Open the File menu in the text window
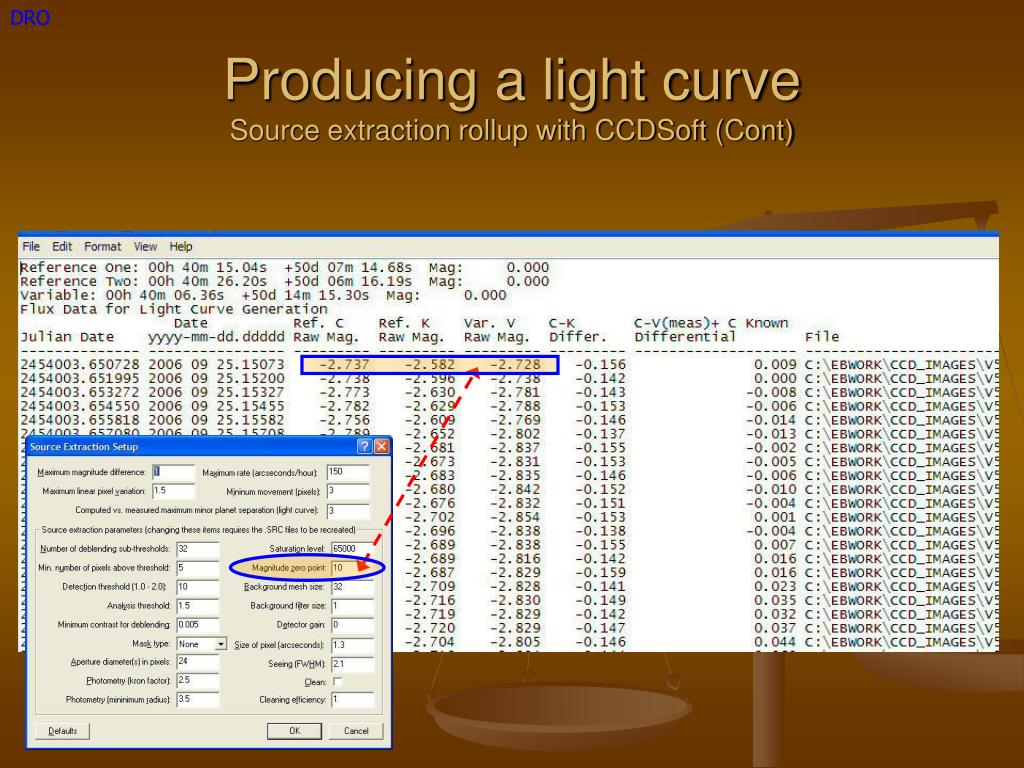This screenshot has width=1024, height=768. pyautogui.click(x=31, y=247)
